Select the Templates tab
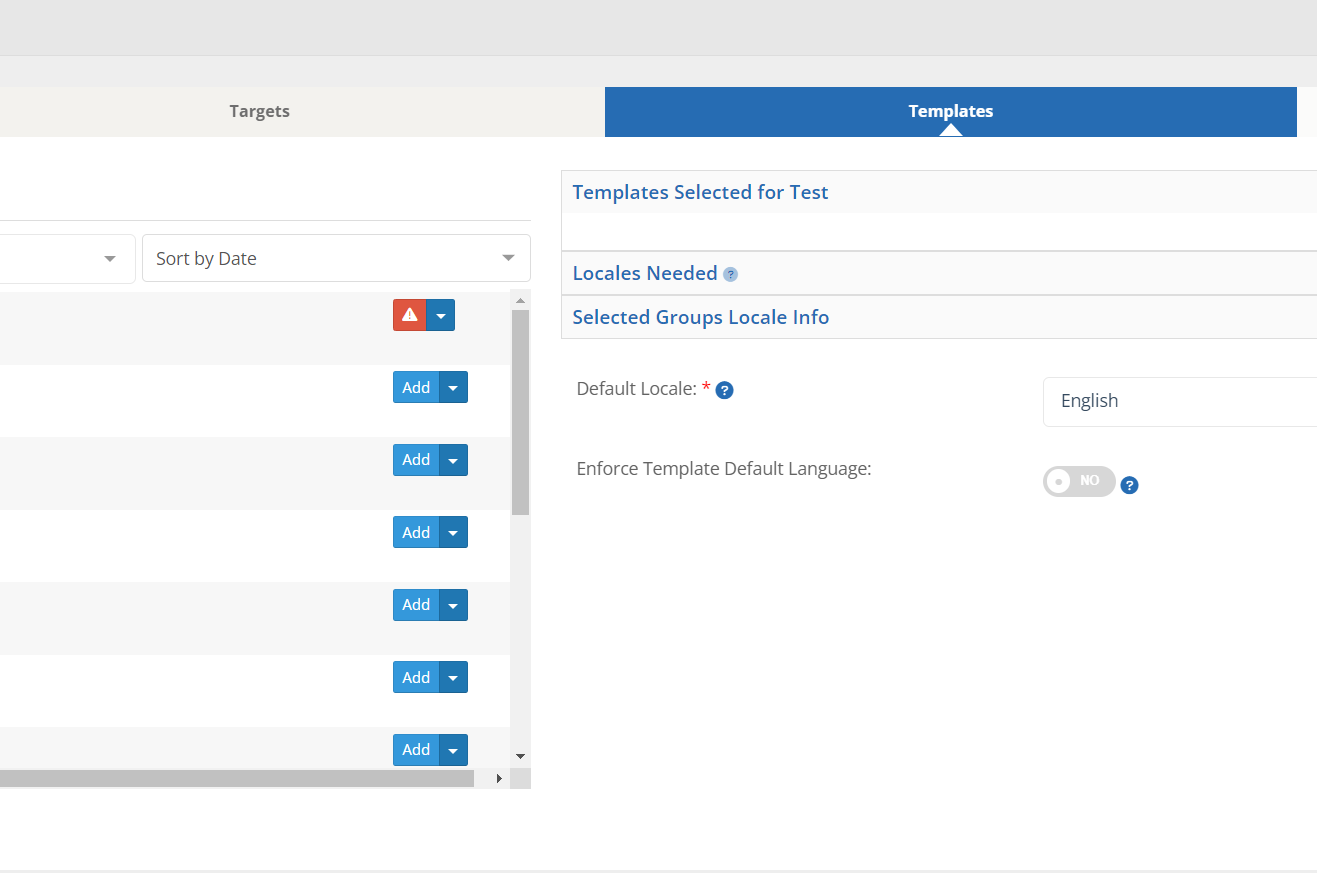The width and height of the screenshot is (1317, 873). click(x=951, y=112)
